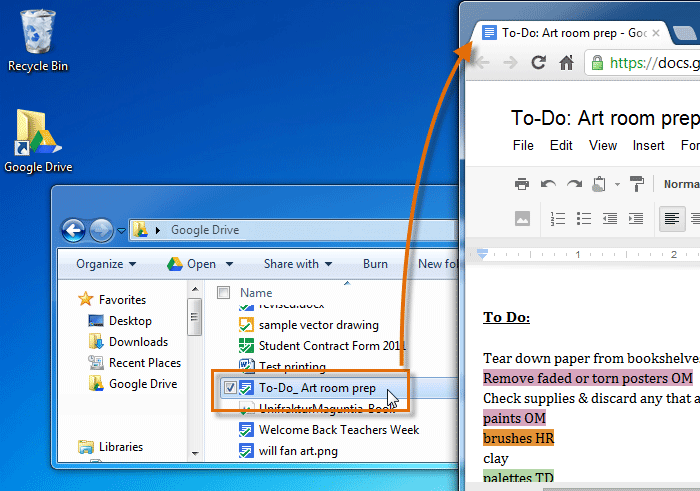Click the Print icon in Docs toolbar

coord(522,184)
